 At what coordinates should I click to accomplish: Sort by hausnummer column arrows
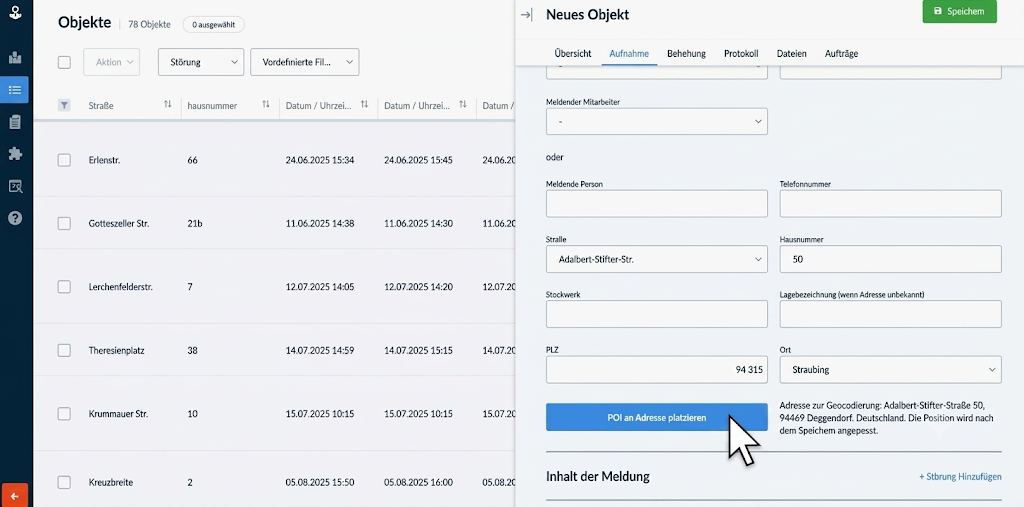coord(266,105)
